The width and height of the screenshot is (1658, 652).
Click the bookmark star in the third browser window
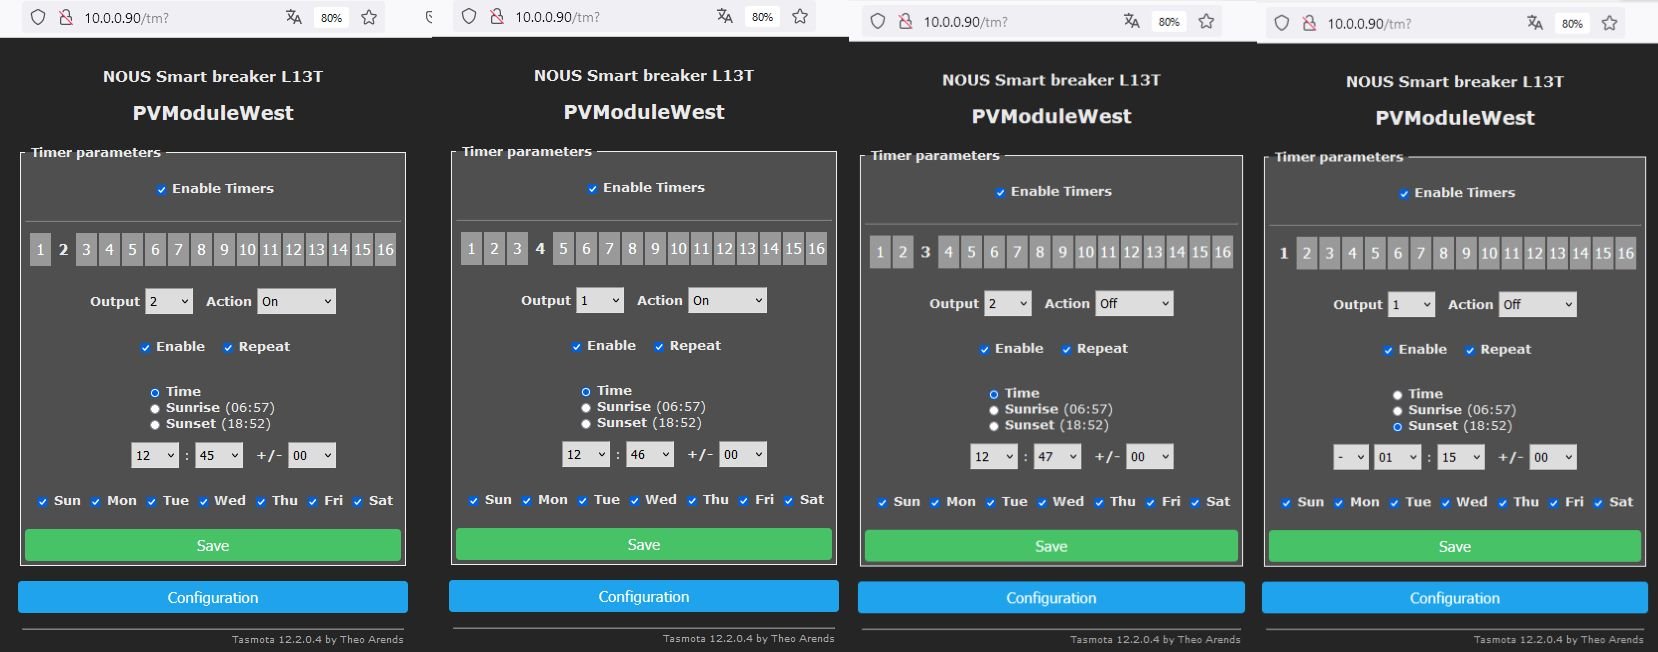point(1206,21)
